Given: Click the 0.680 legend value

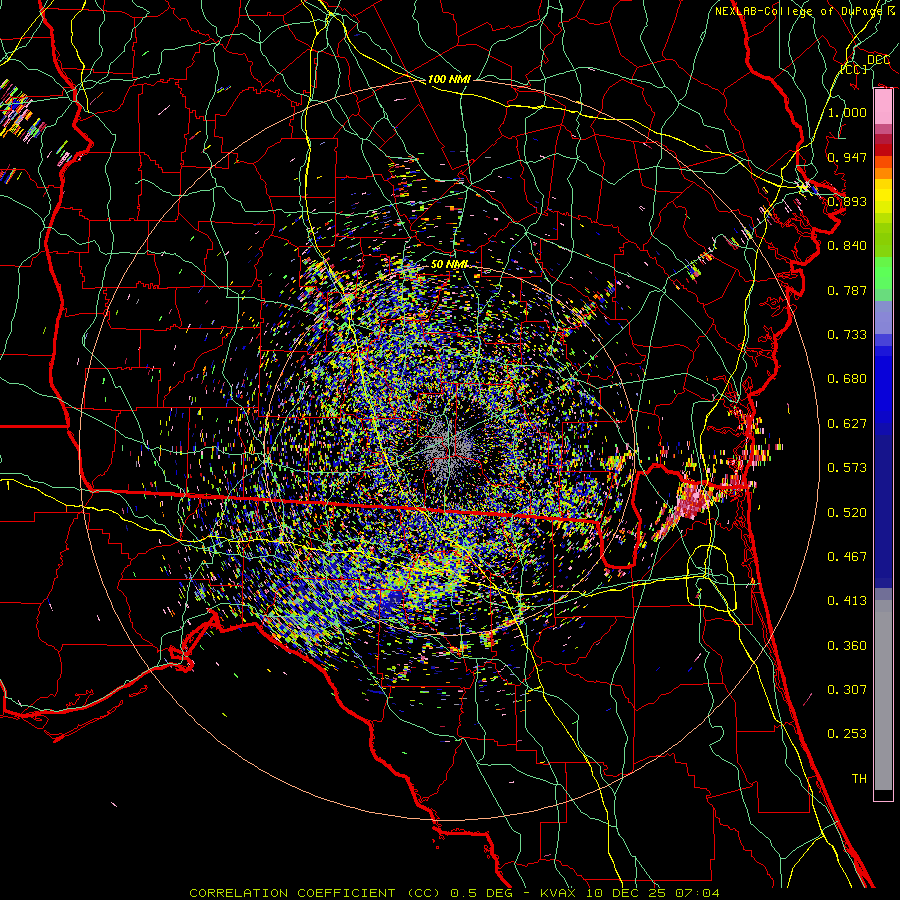Looking at the screenshot, I should point(847,379).
